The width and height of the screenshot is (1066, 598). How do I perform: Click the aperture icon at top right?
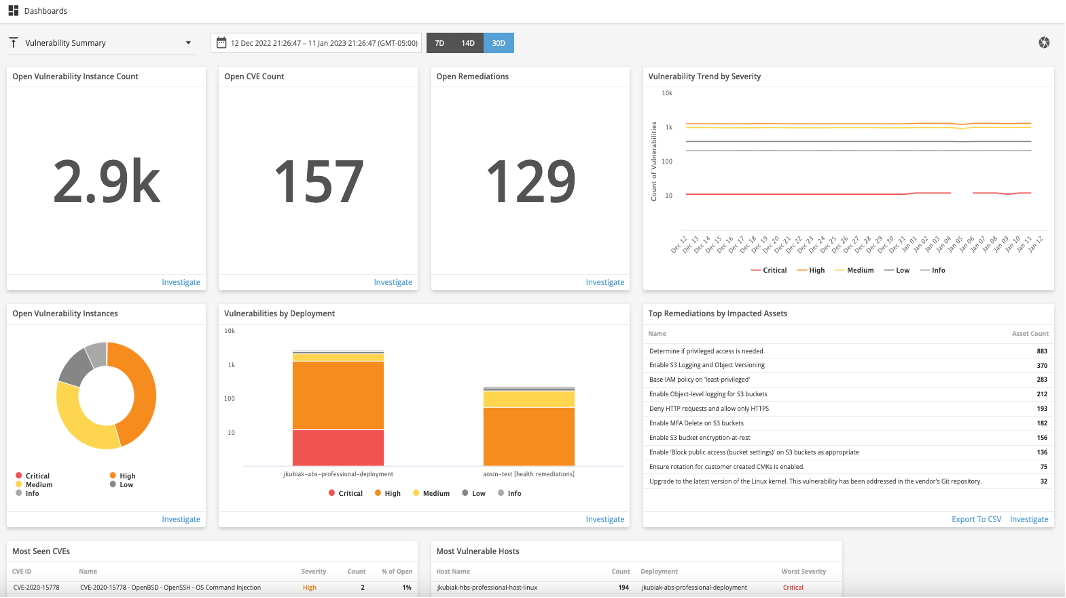tap(1044, 42)
